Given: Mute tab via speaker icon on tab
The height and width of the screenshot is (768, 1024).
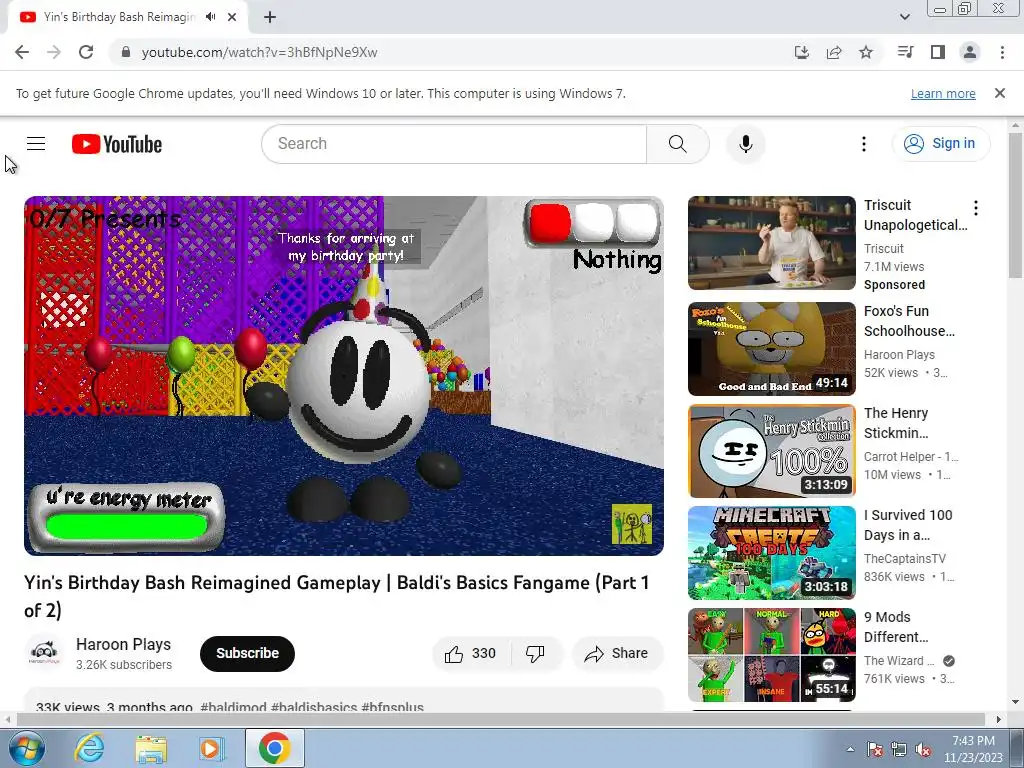Looking at the screenshot, I should point(210,17).
